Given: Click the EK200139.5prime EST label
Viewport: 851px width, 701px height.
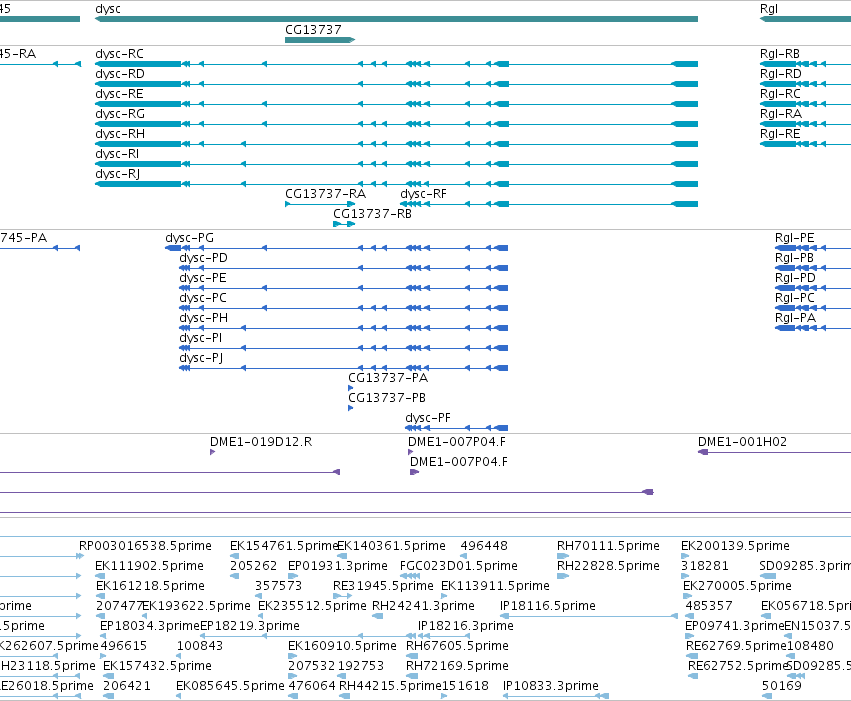Looking at the screenshot, I should [x=735, y=545].
